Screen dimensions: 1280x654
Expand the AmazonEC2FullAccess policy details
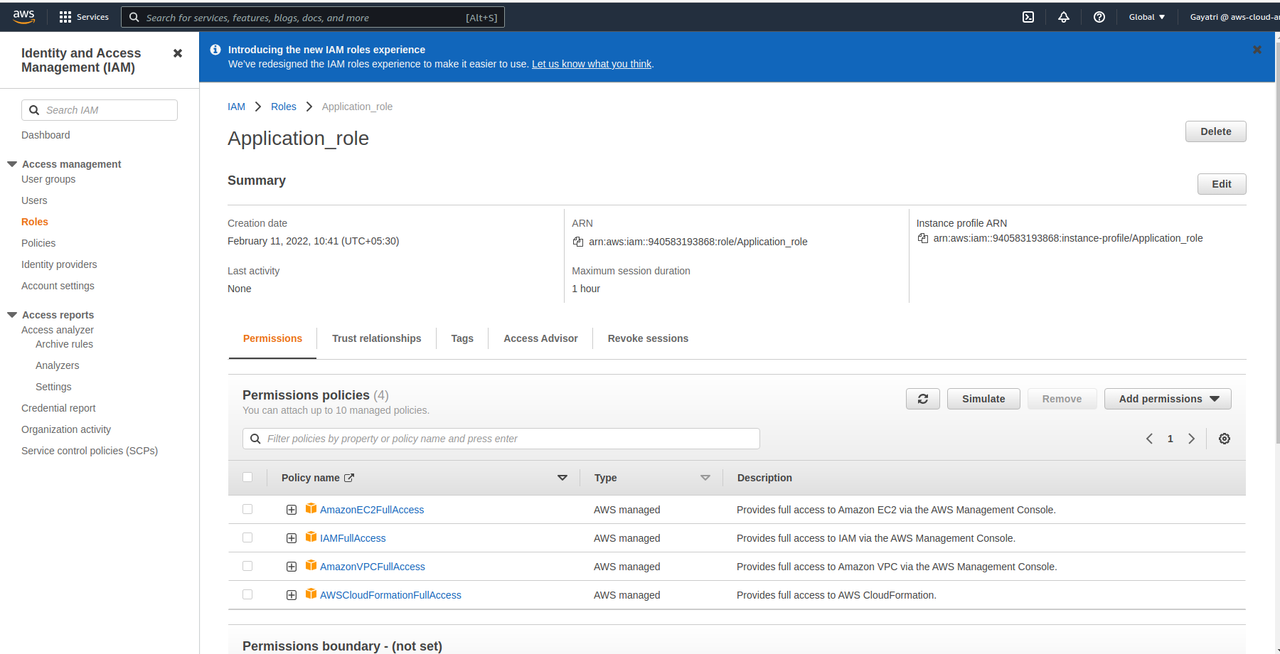coord(291,510)
